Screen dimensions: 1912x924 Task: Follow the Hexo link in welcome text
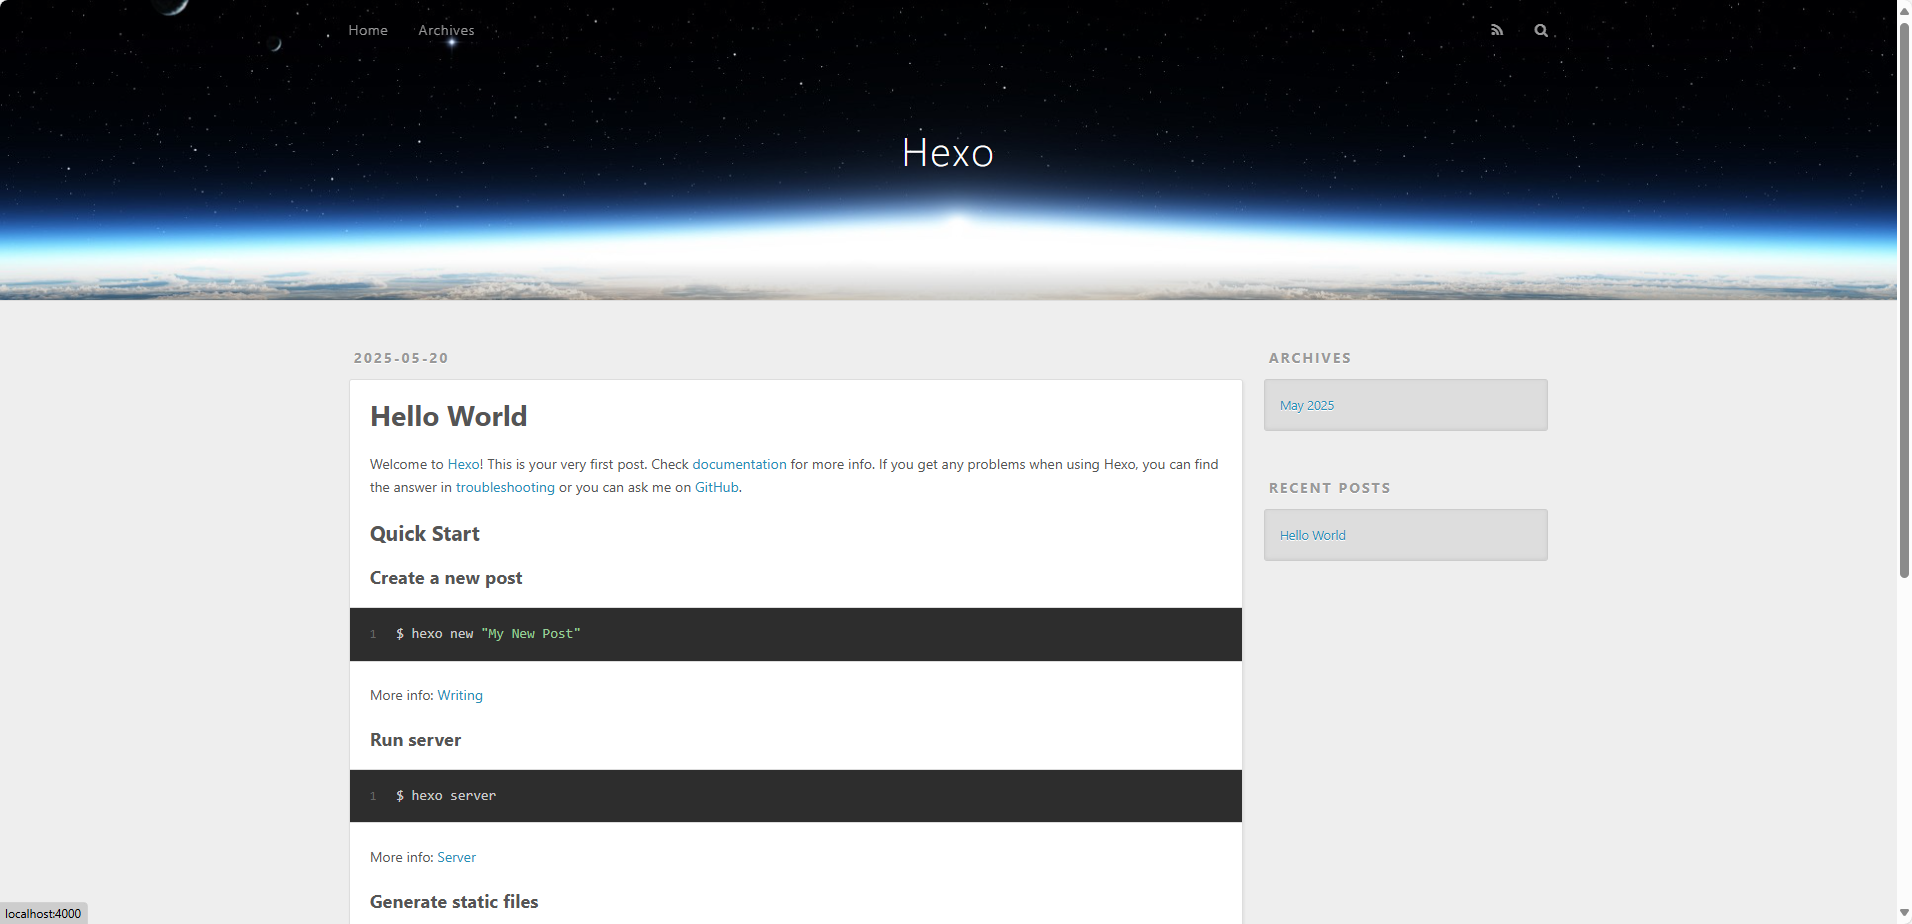point(463,464)
